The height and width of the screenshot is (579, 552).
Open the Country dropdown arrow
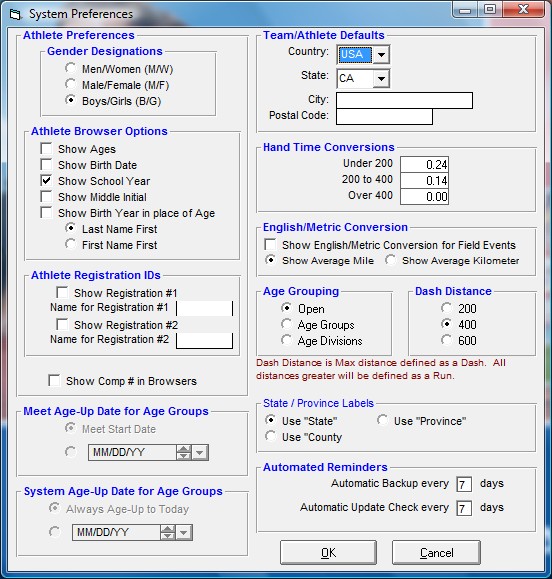(x=381, y=55)
